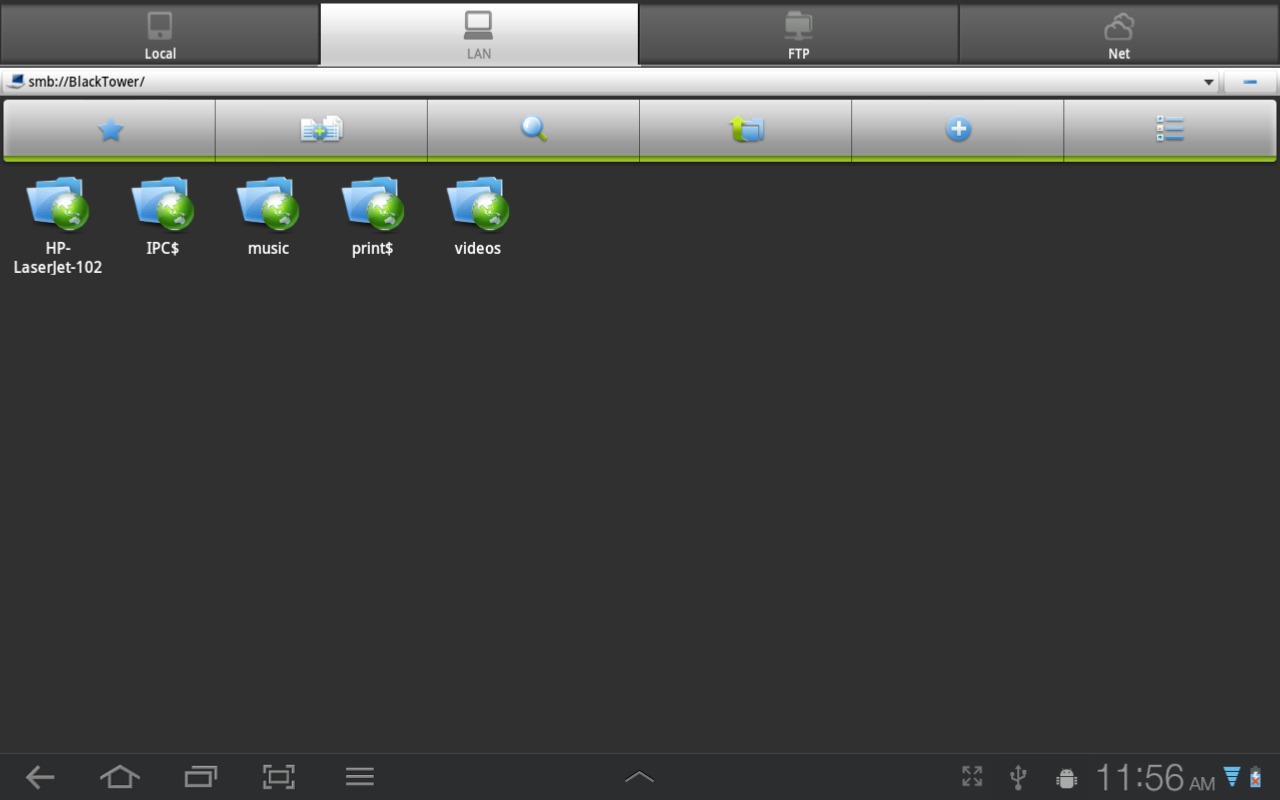The height and width of the screenshot is (800, 1280).
Task: Tap the Wi-Fi signal status icon
Action: 1232,776
